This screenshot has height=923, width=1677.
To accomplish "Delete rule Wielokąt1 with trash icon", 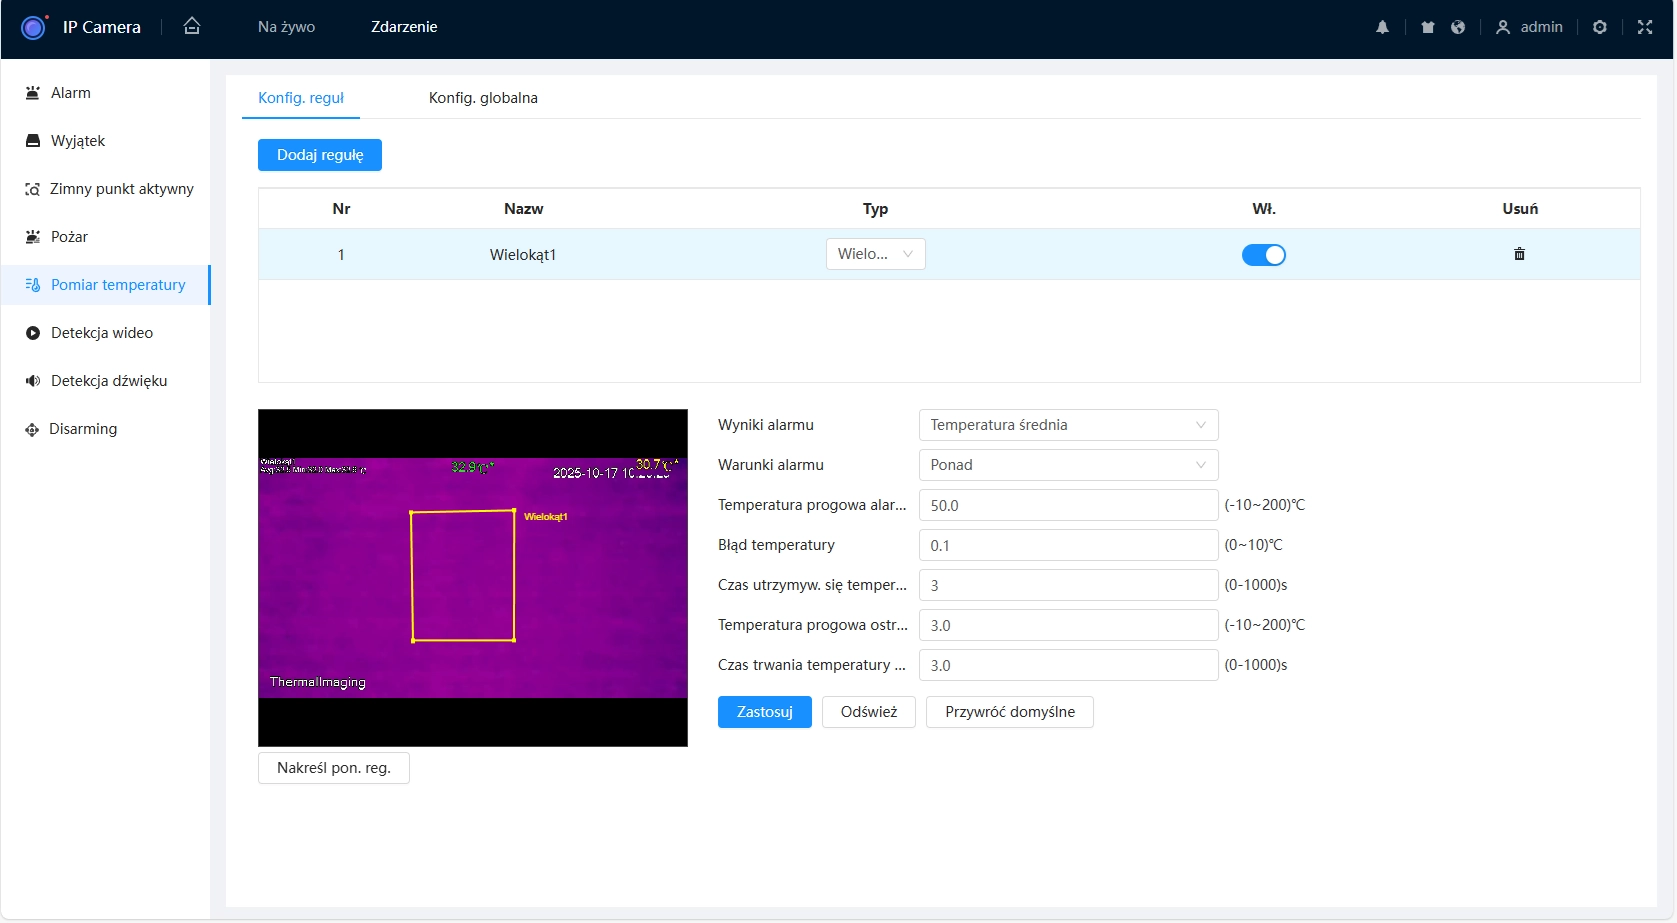I will (1519, 254).
